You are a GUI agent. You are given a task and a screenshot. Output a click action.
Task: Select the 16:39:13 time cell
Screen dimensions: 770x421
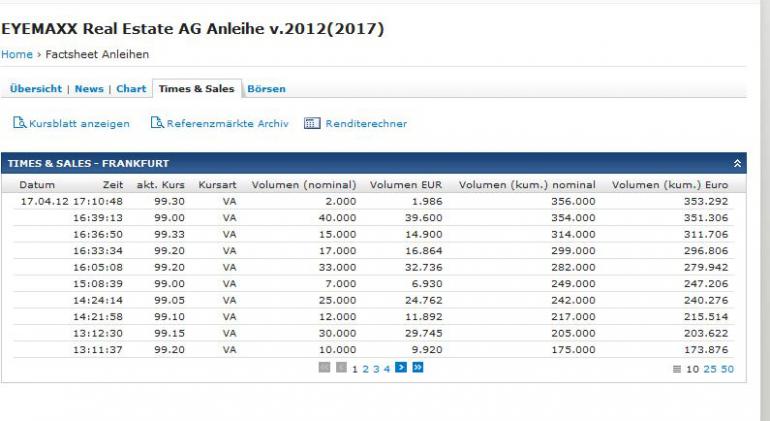98,218
